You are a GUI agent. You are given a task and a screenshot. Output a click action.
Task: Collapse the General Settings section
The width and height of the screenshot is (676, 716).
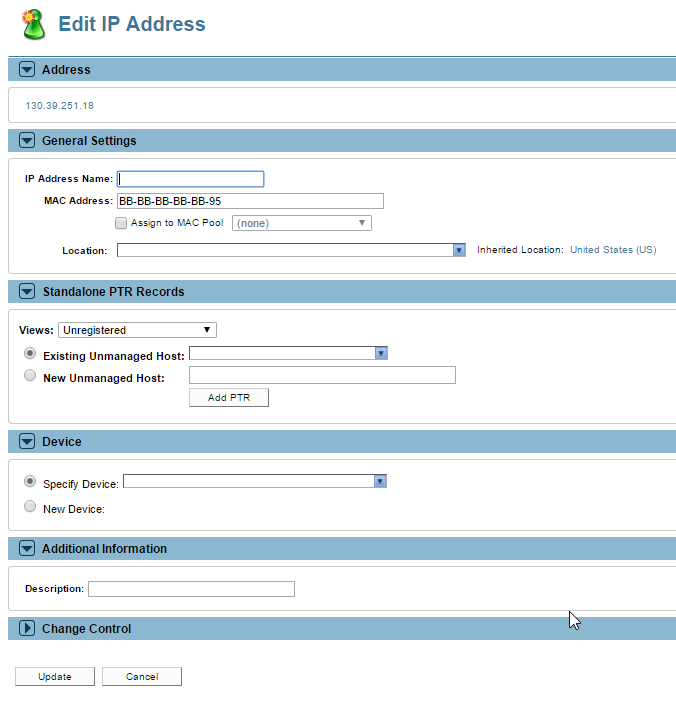point(27,140)
